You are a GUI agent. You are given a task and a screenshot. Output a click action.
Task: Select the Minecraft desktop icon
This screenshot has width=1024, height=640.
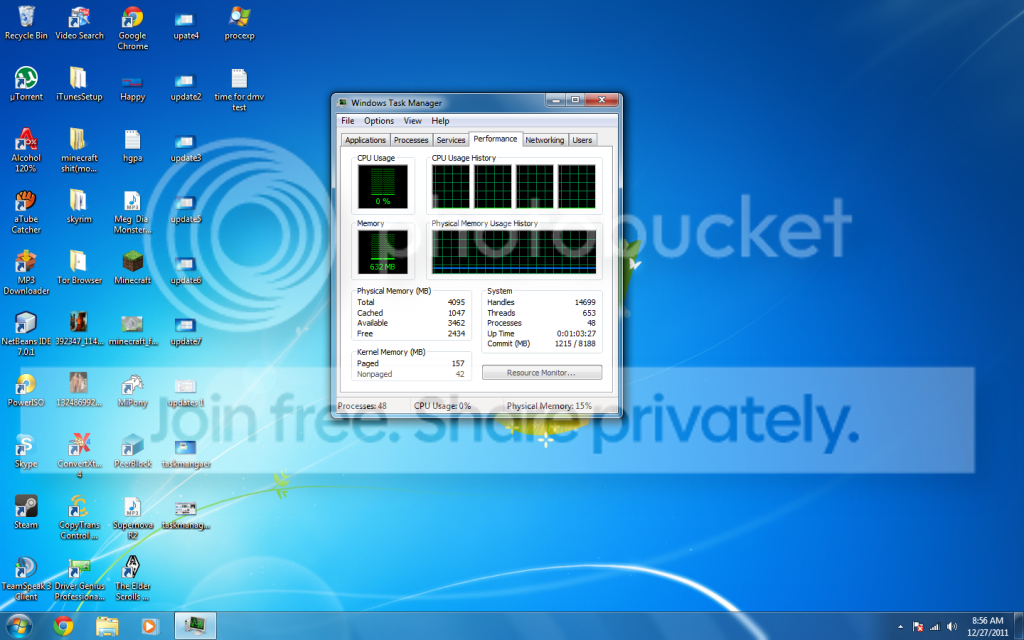tap(133, 268)
